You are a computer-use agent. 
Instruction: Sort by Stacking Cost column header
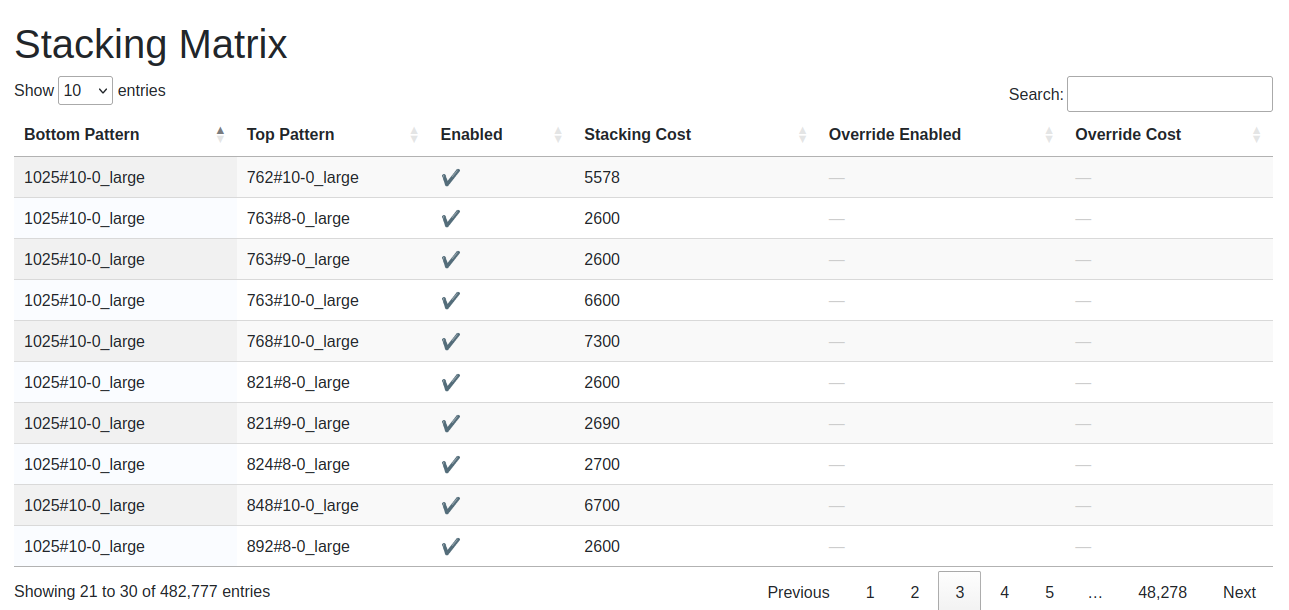coord(696,134)
